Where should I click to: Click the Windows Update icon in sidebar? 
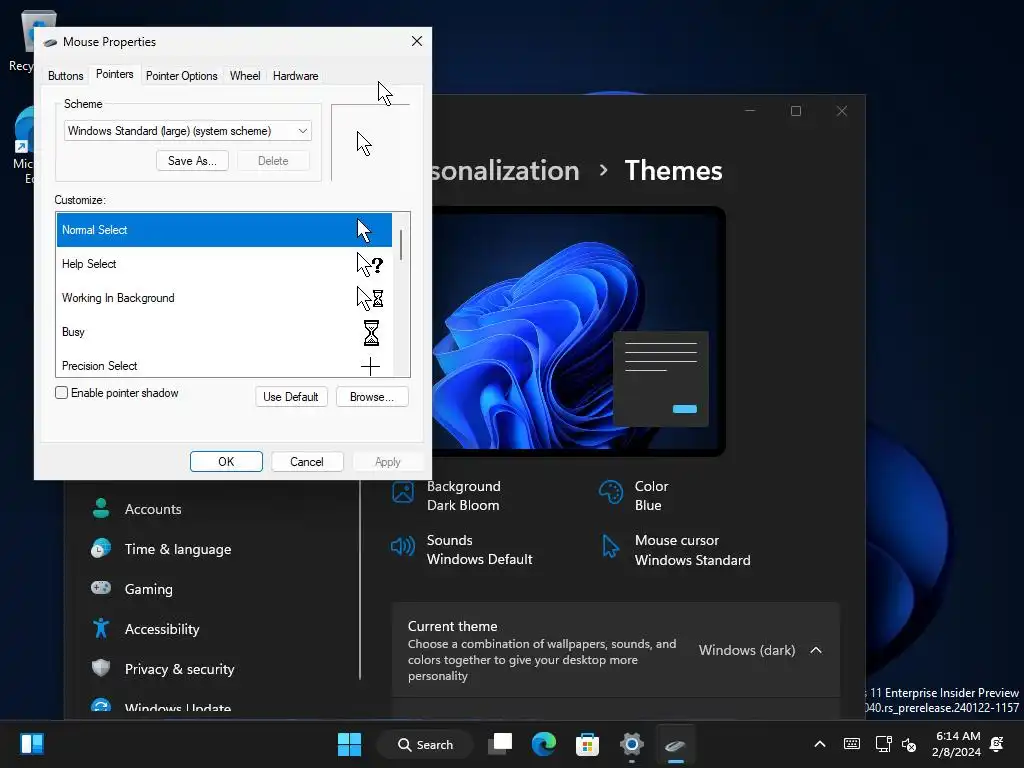[101, 707]
